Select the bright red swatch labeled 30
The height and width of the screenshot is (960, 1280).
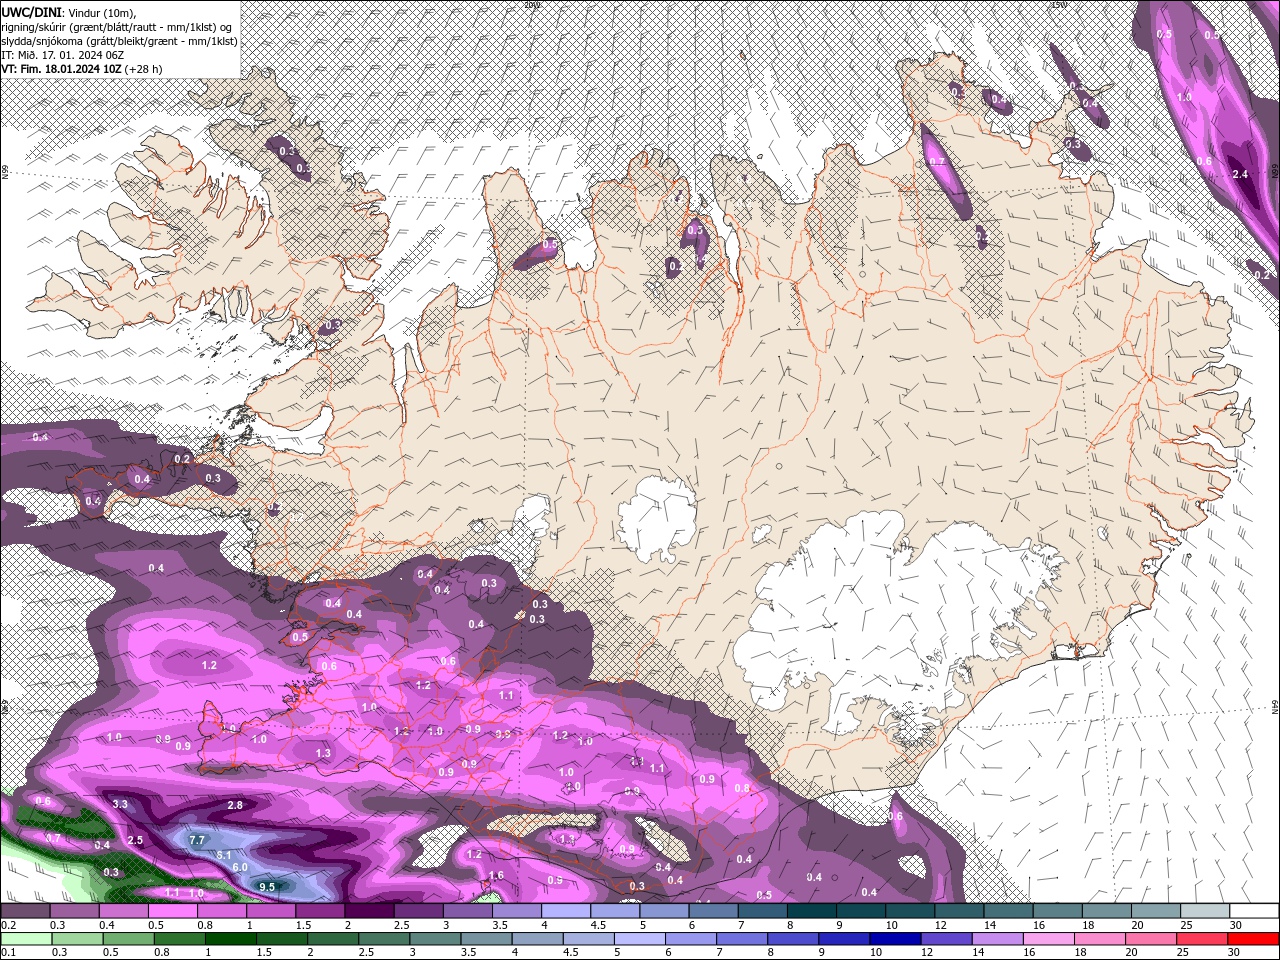(1254, 938)
